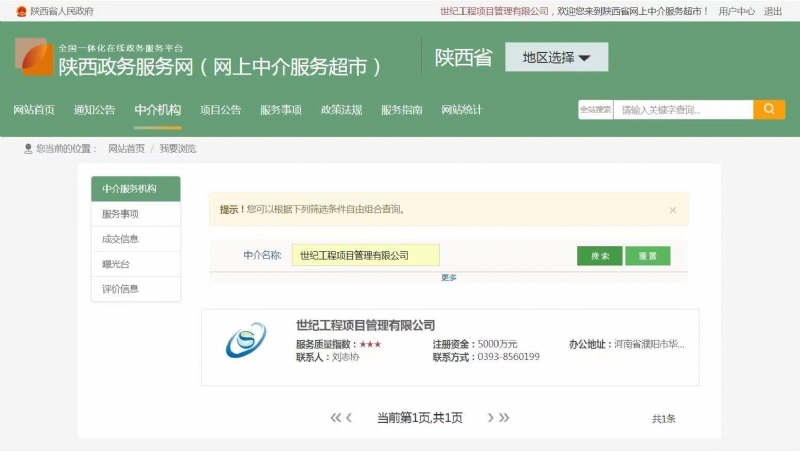Go to next page arrow
Image resolution: width=800 pixels, height=451 pixels.
pos(490,418)
